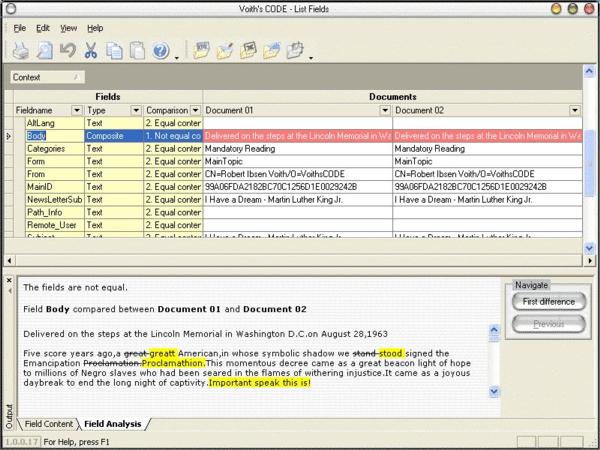This screenshot has width=600, height=450.
Task: Click the Previous navigate button
Action: pyautogui.click(x=549, y=324)
